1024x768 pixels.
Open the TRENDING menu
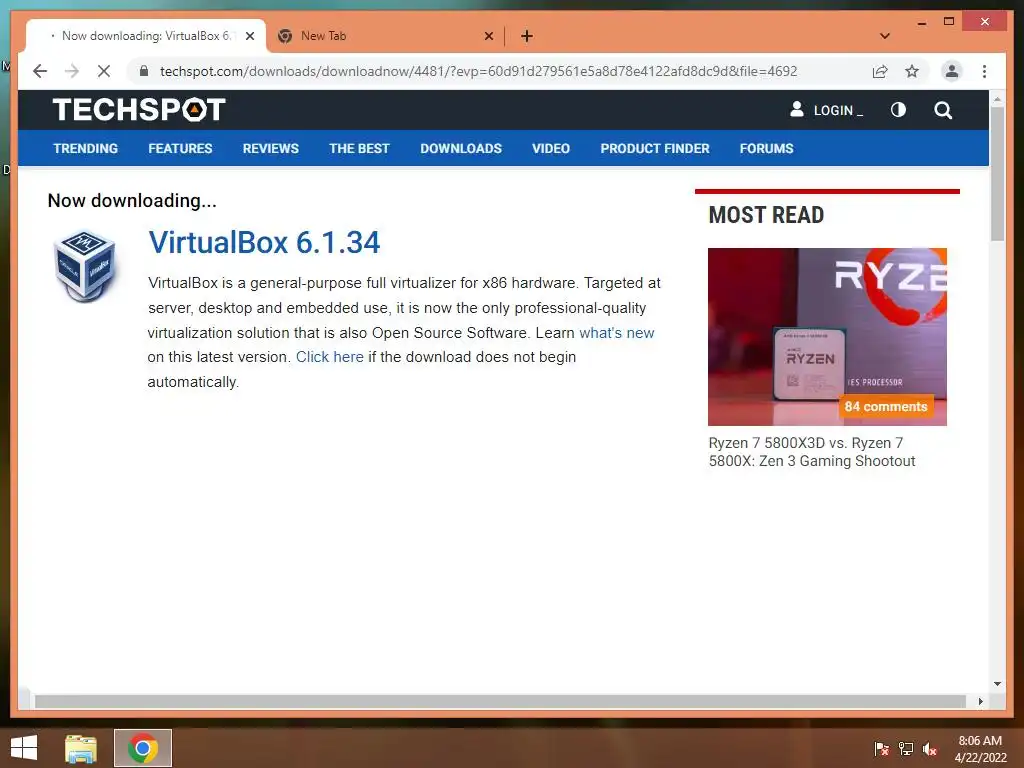tap(86, 148)
